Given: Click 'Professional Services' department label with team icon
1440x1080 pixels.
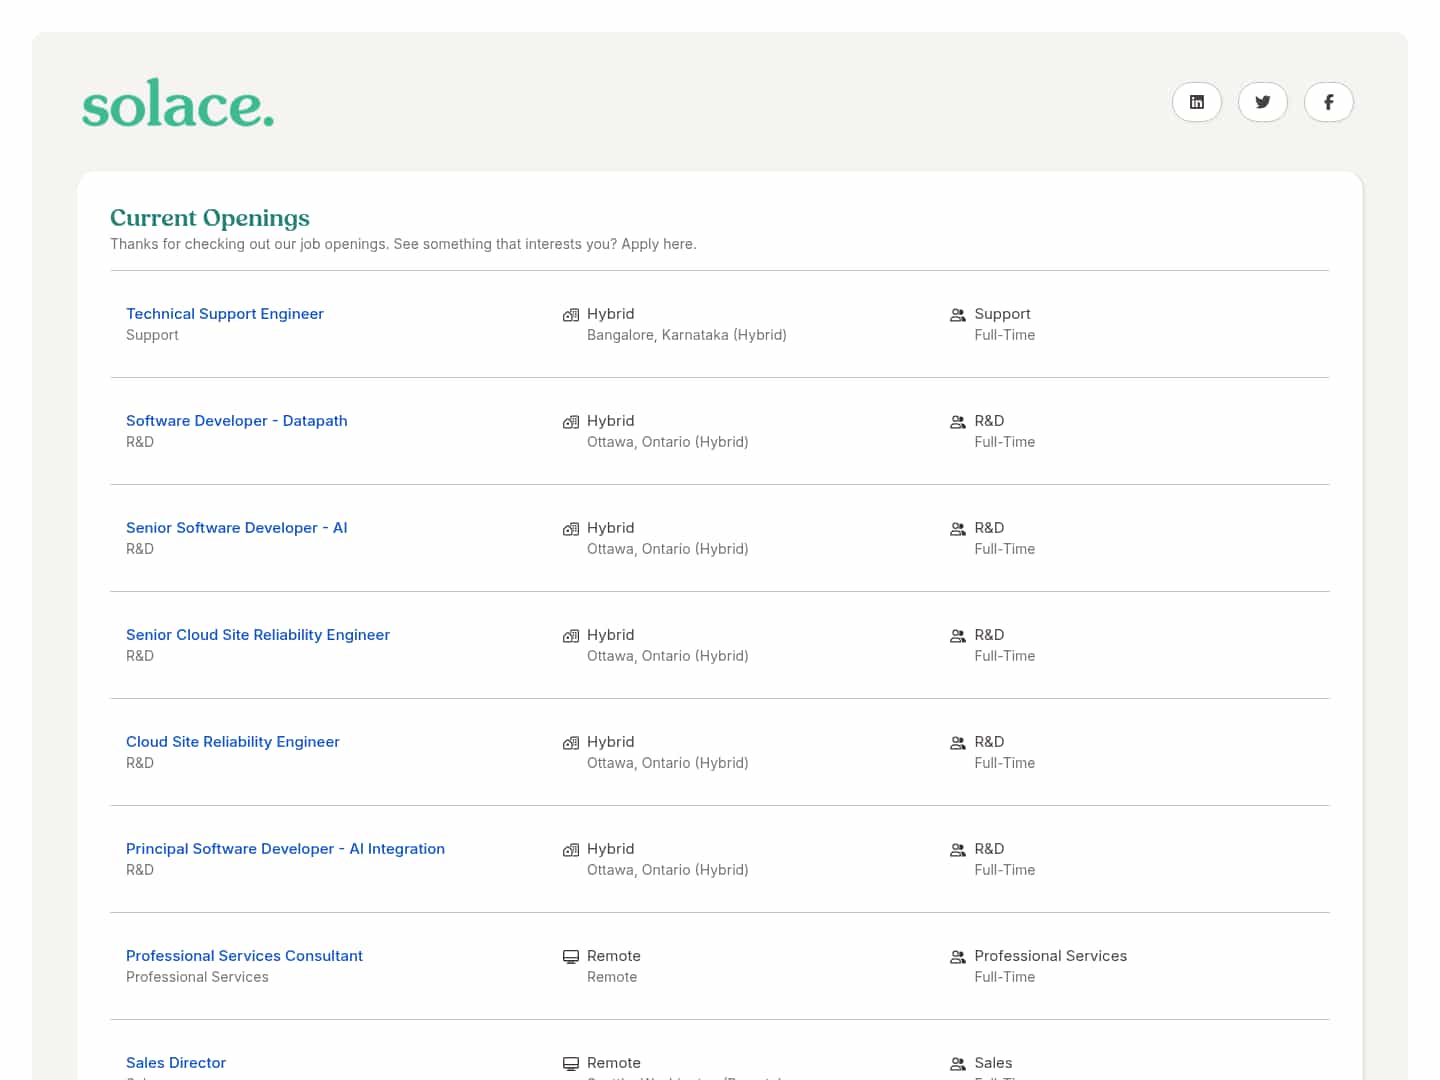Looking at the screenshot, I should click(x=1051, y=956).
